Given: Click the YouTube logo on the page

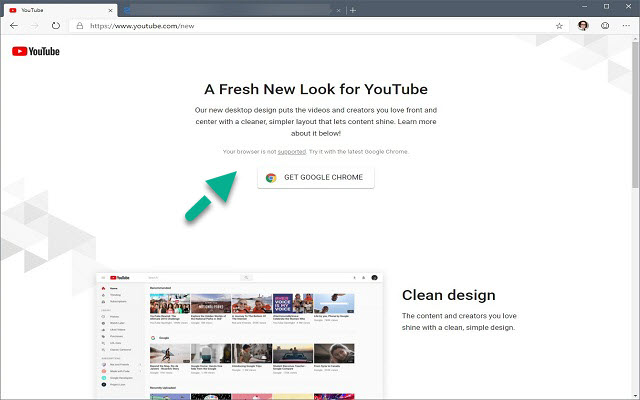Looking at the screenshot, I should click(x=36, y=52).
